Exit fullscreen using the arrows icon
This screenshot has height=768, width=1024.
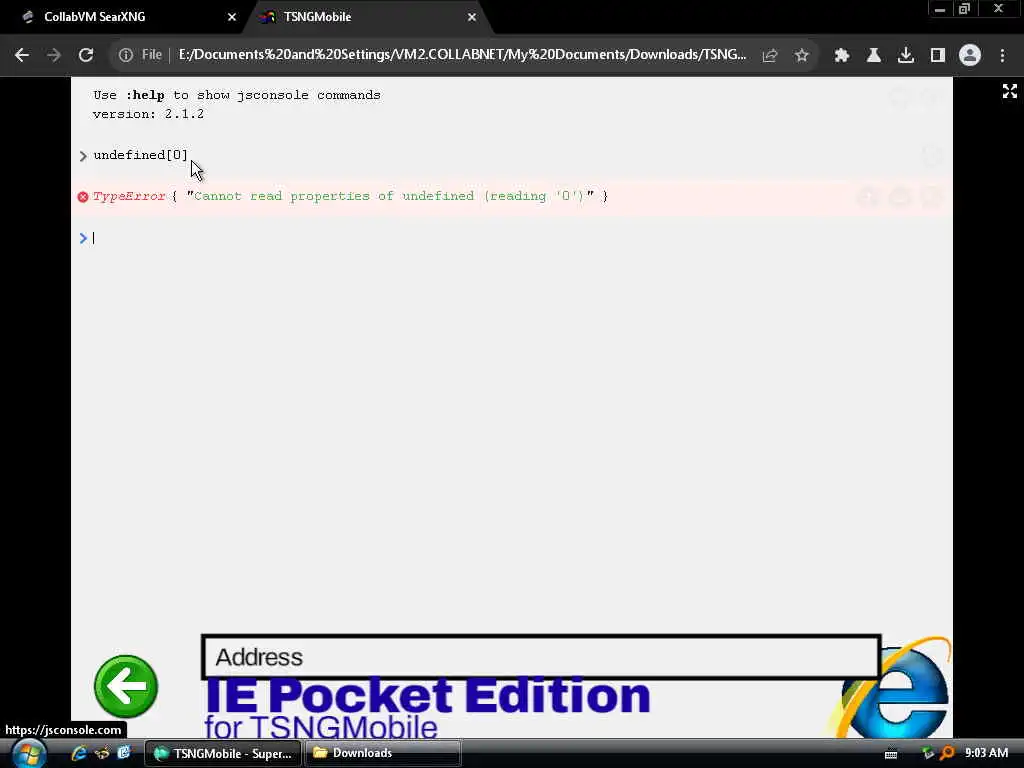(x=1010, y=91)
